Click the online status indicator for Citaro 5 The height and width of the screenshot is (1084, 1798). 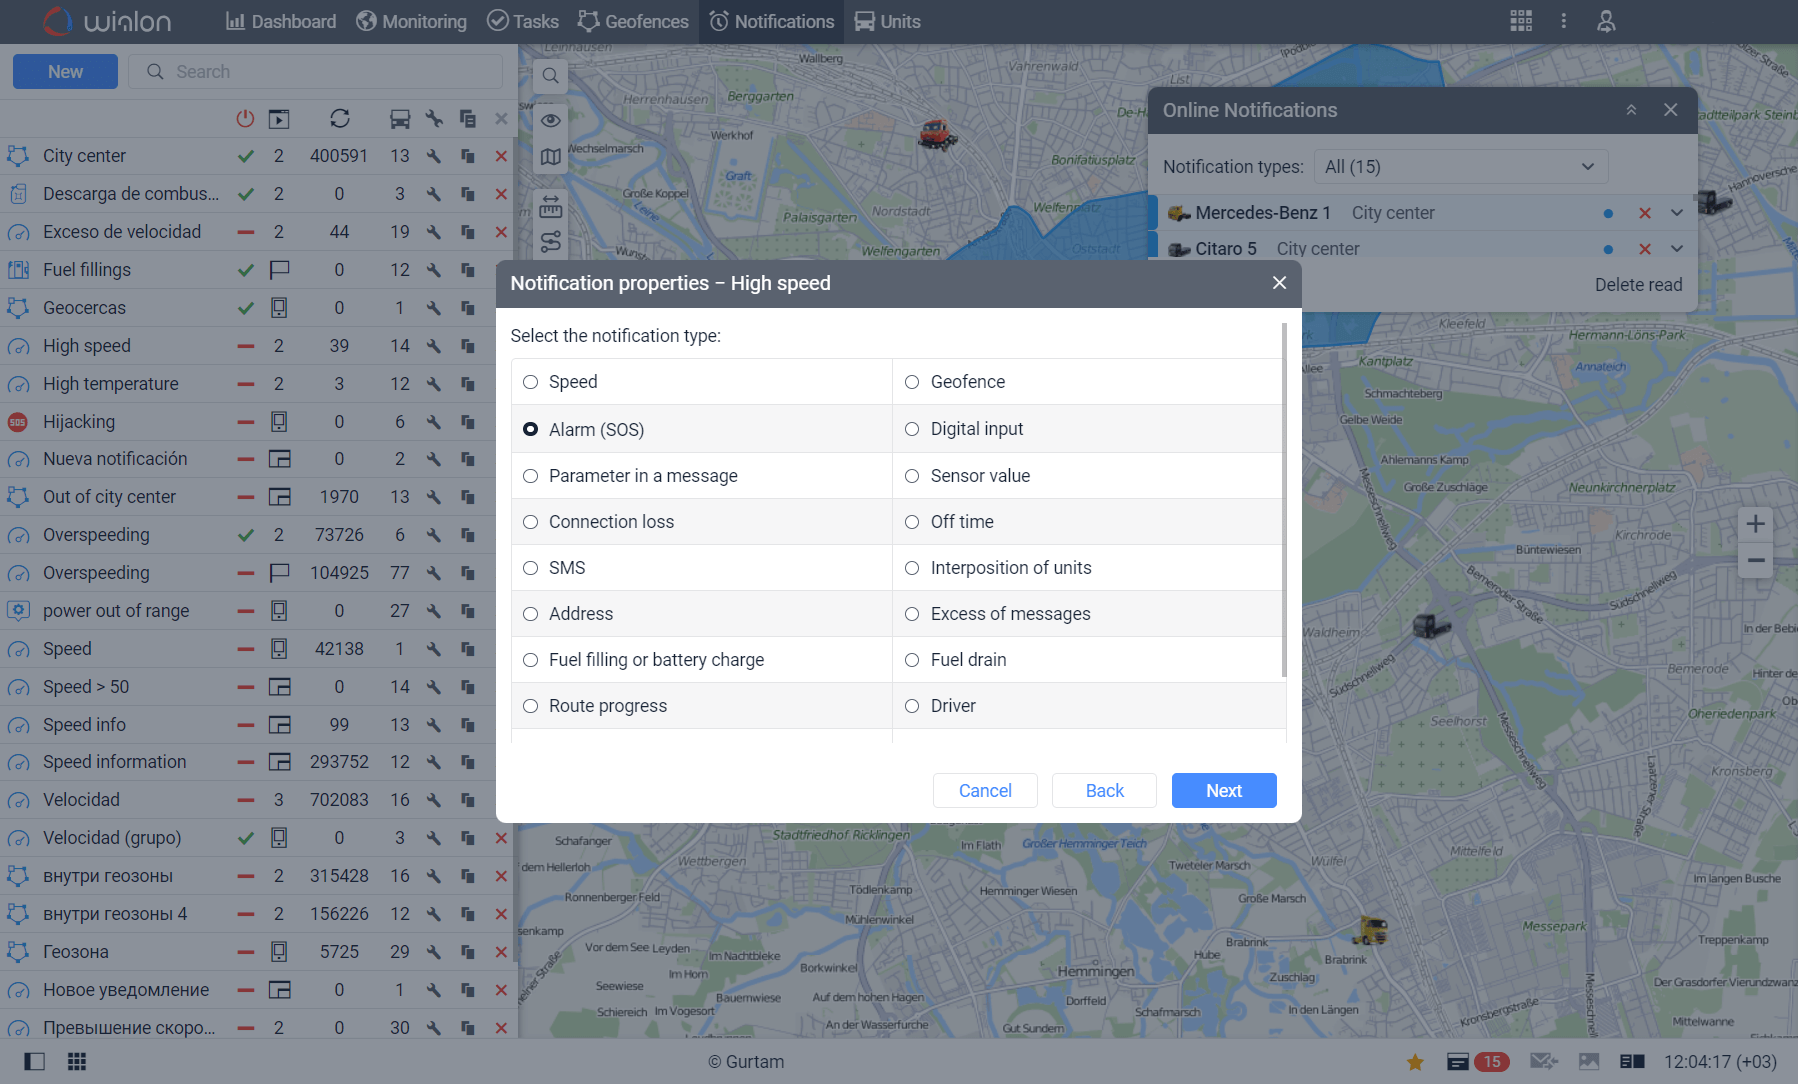point(1607,249)
